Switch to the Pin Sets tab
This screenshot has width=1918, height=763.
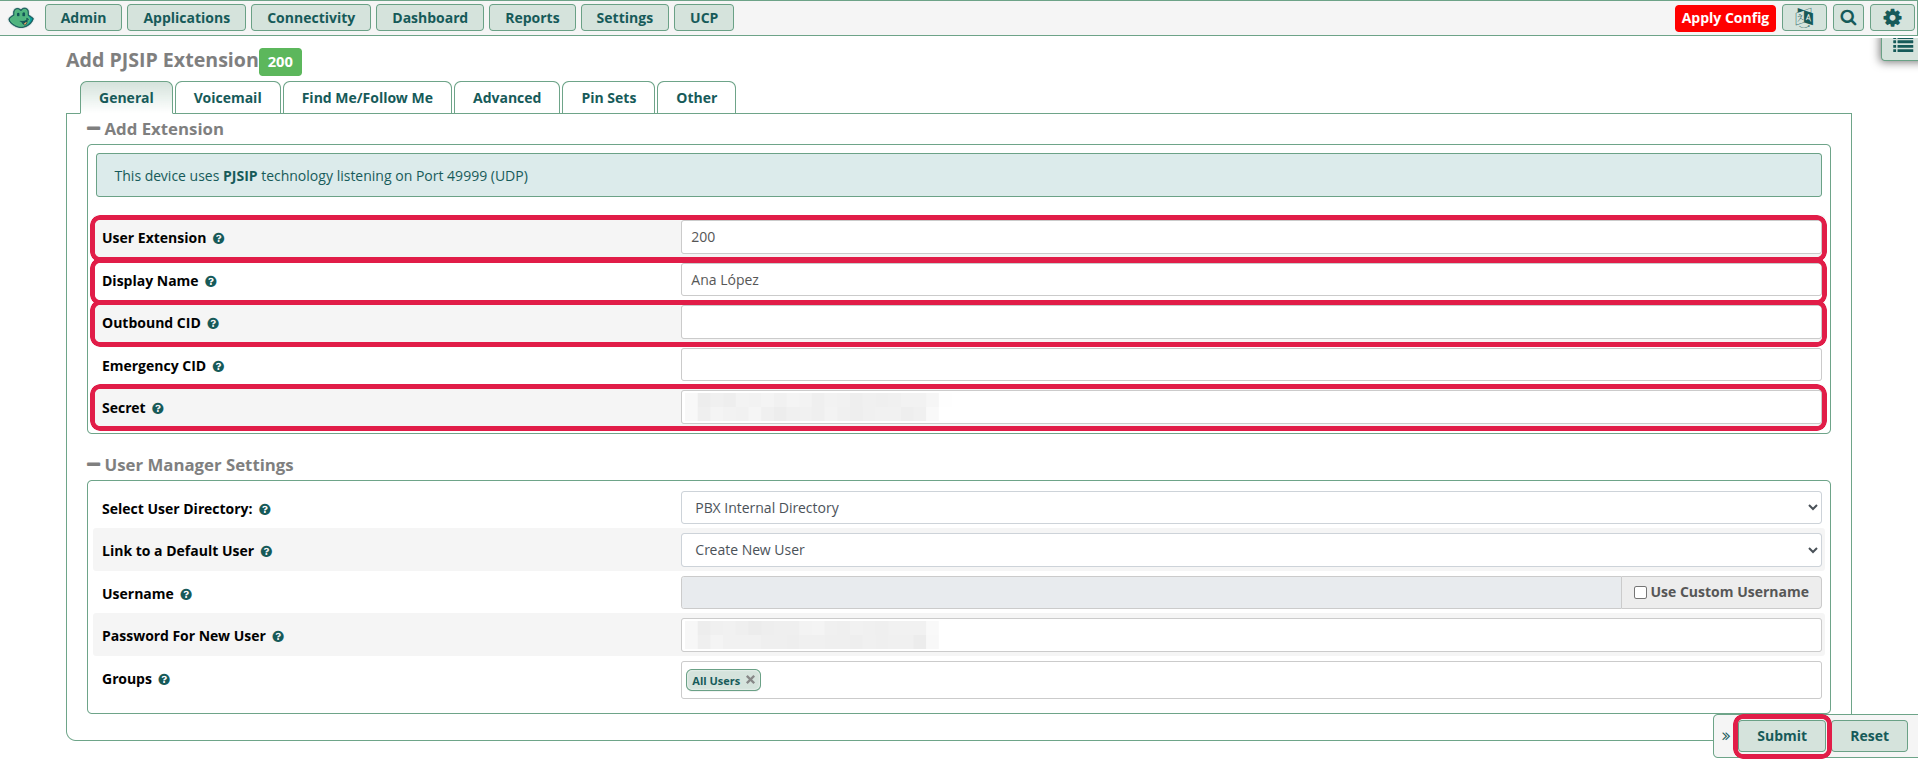609,98
